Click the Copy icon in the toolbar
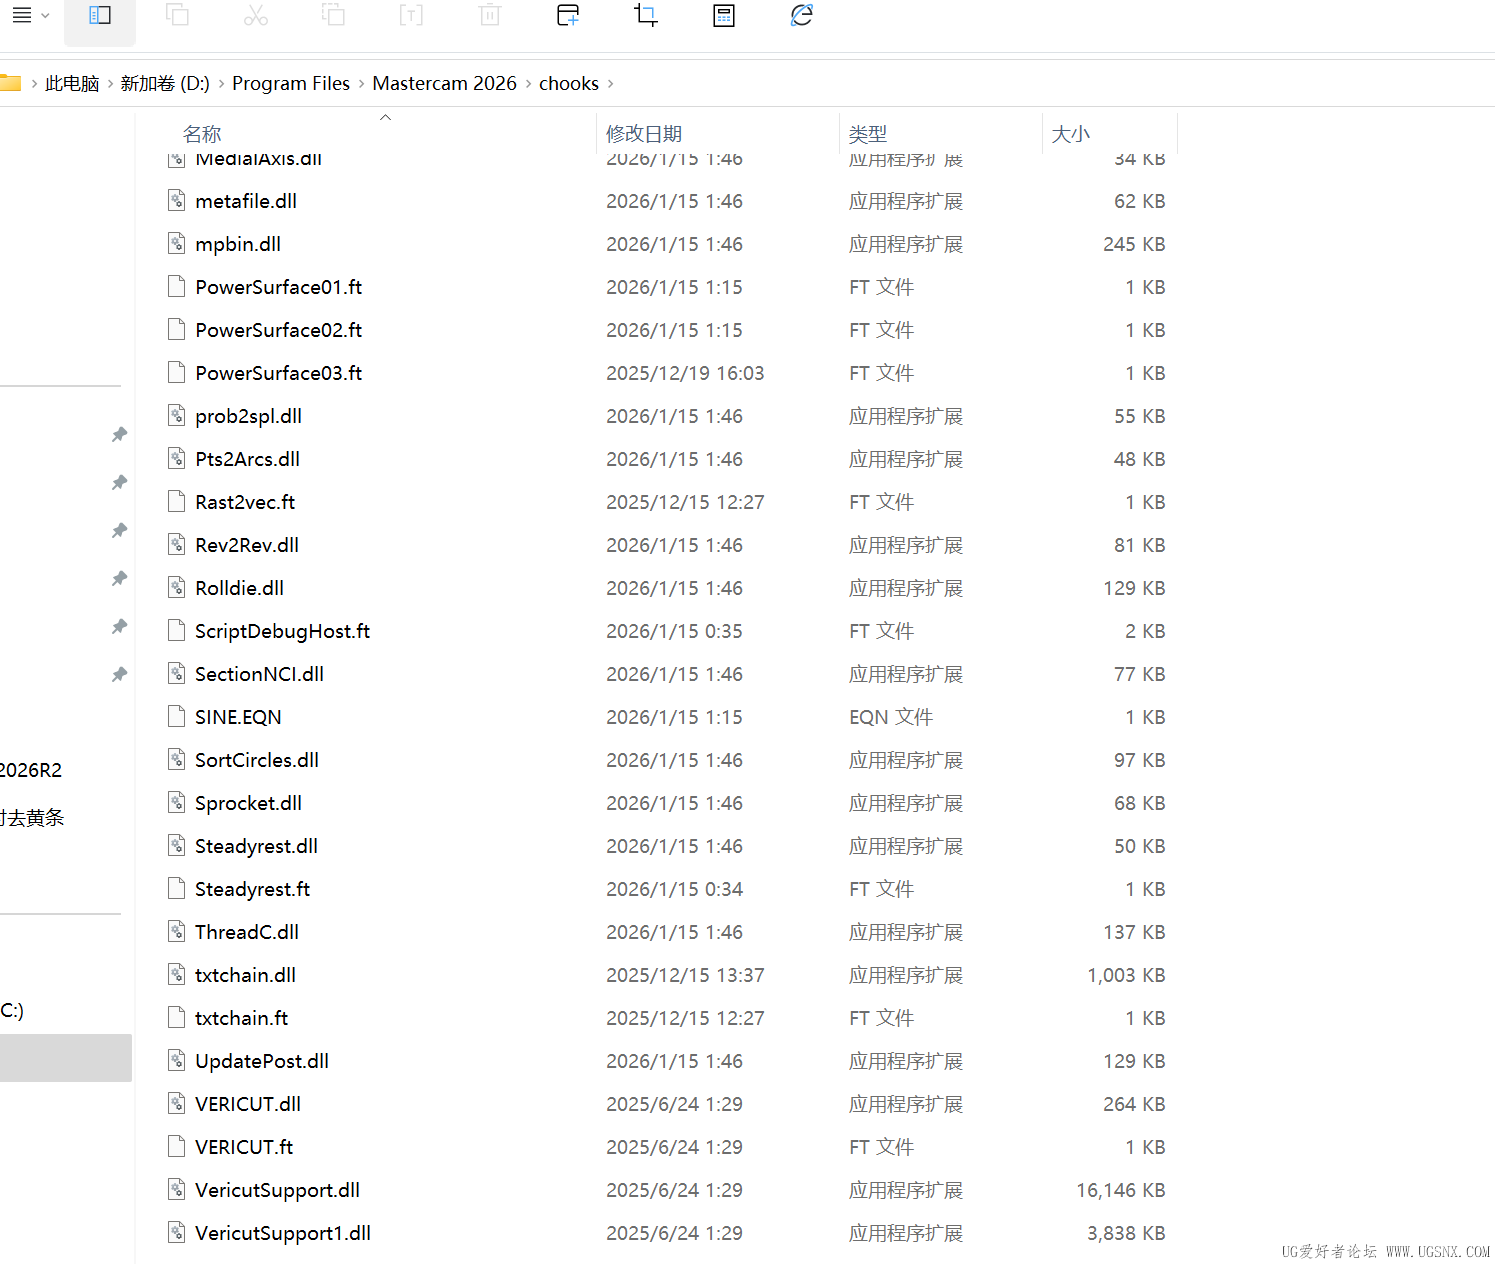The image size is (1495, 1264). click(x=177, y=15)
